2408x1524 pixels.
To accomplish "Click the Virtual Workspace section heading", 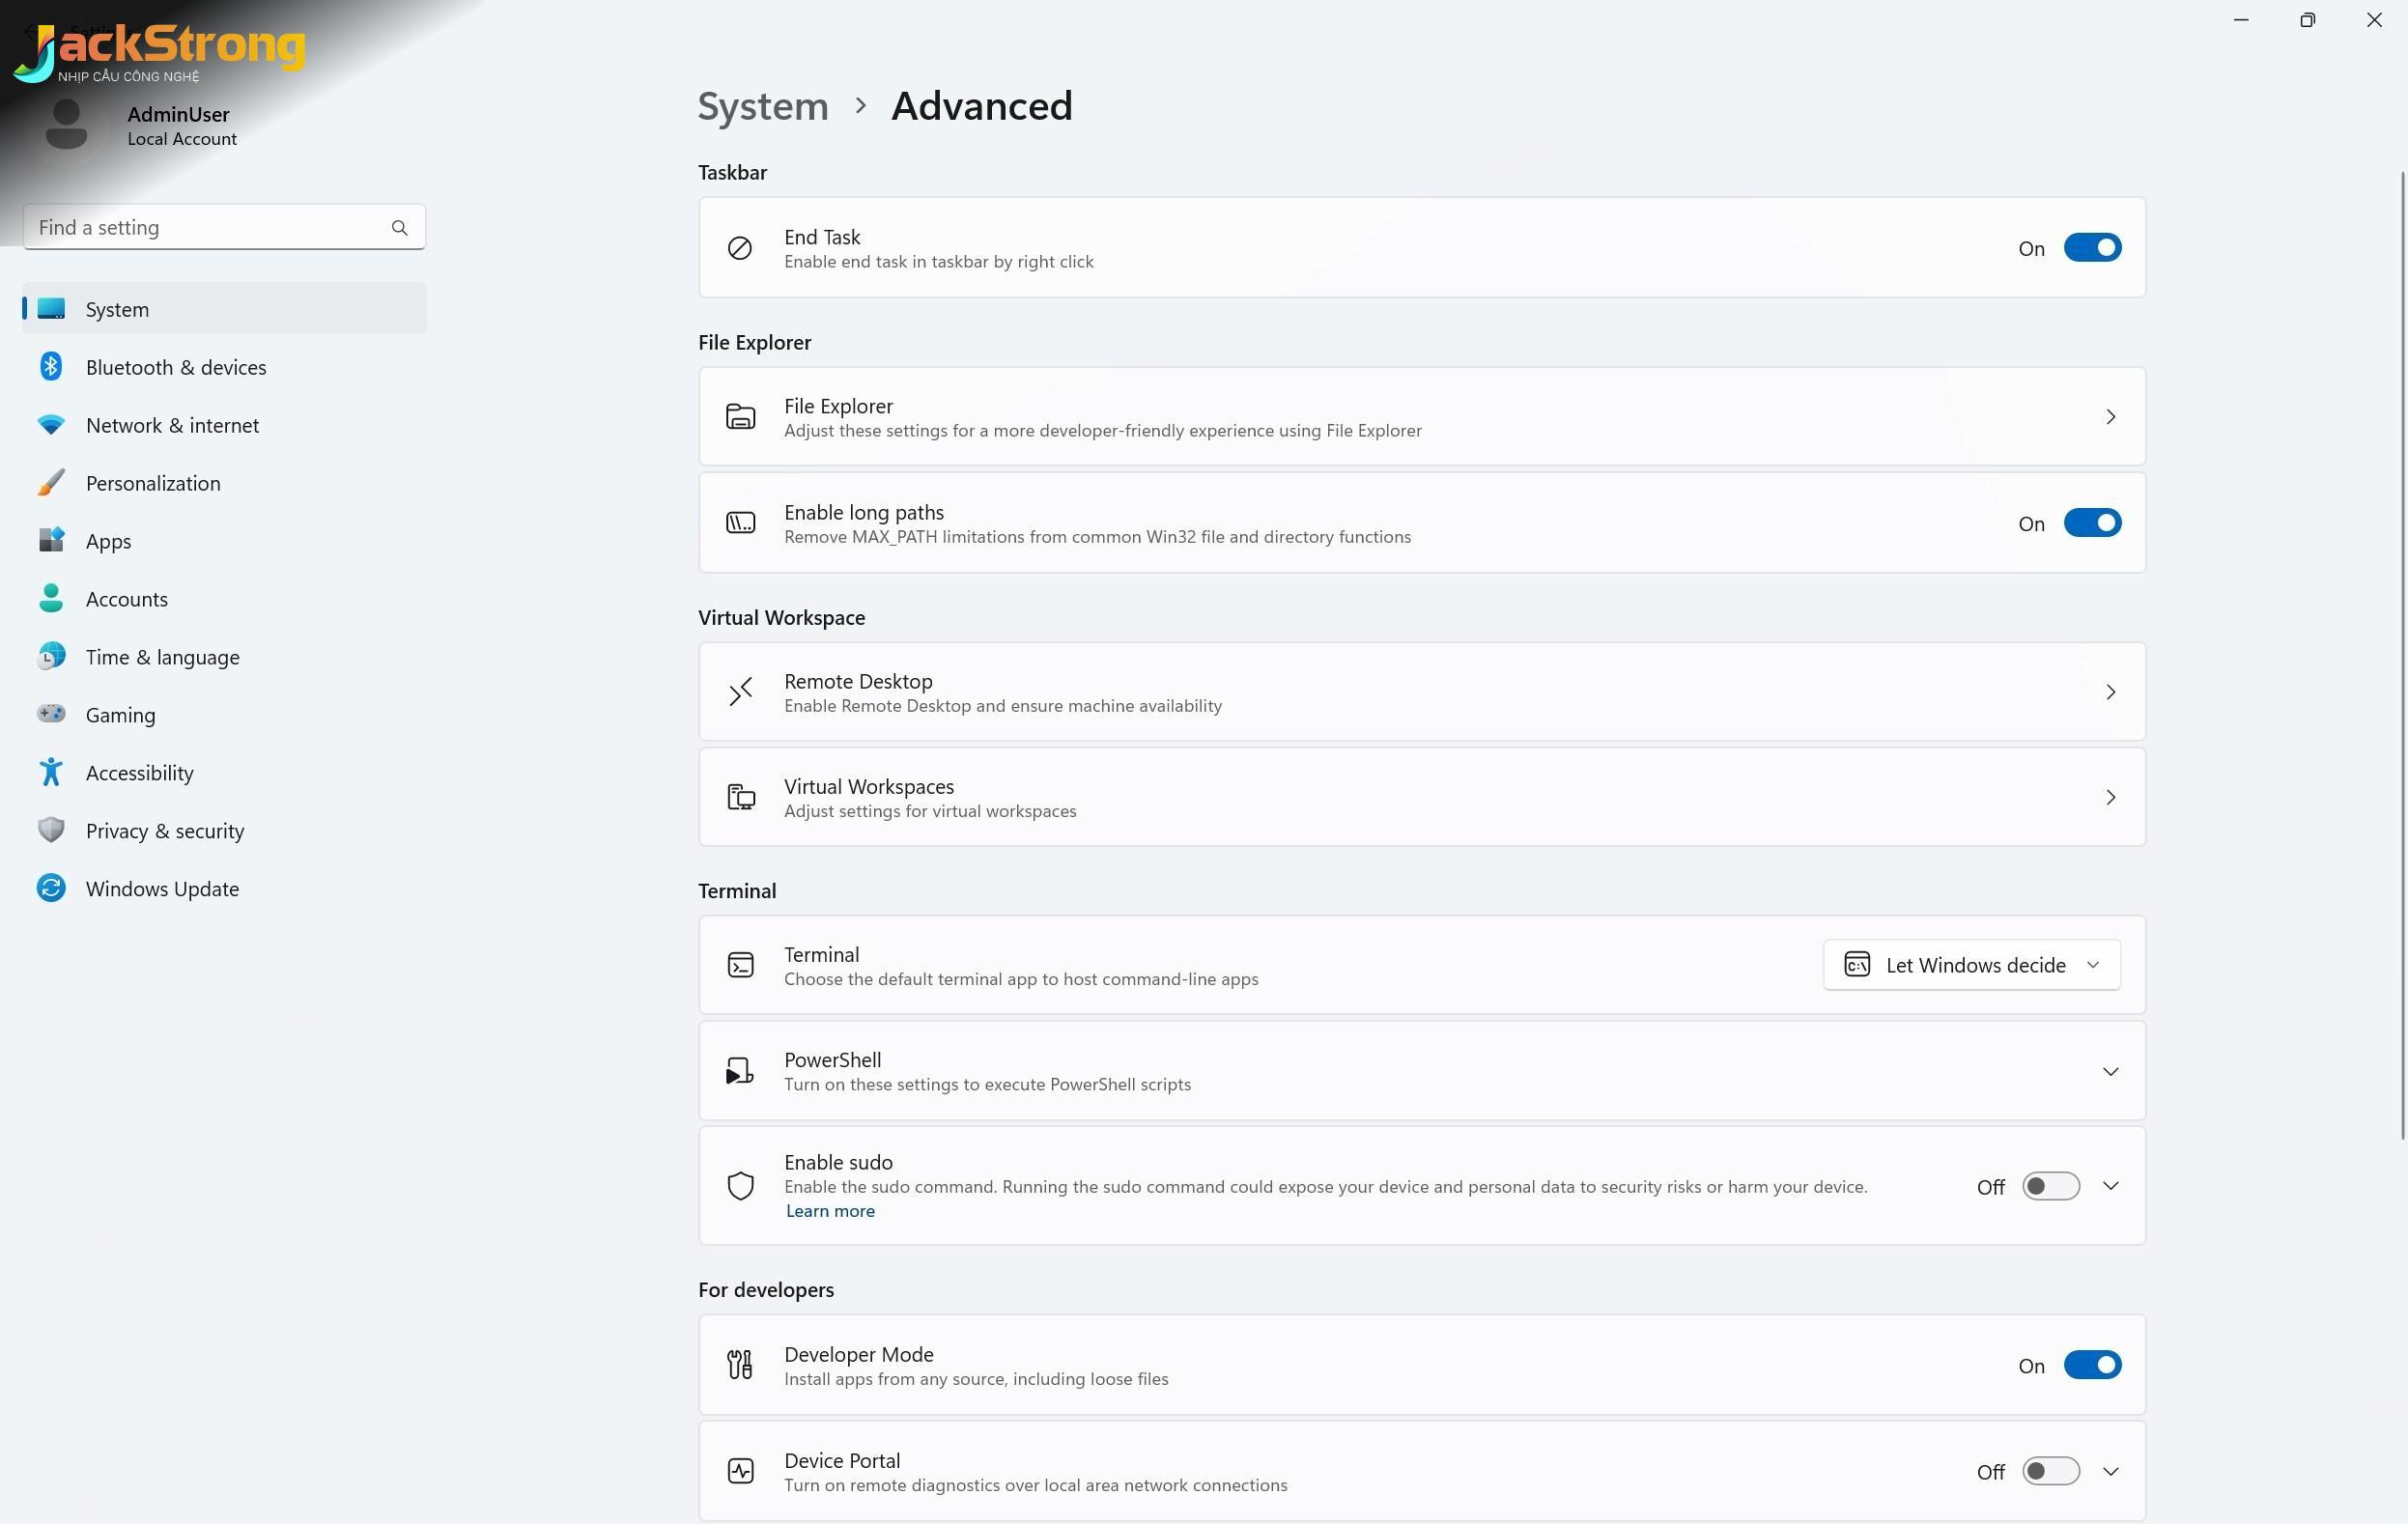I will 782,617.
